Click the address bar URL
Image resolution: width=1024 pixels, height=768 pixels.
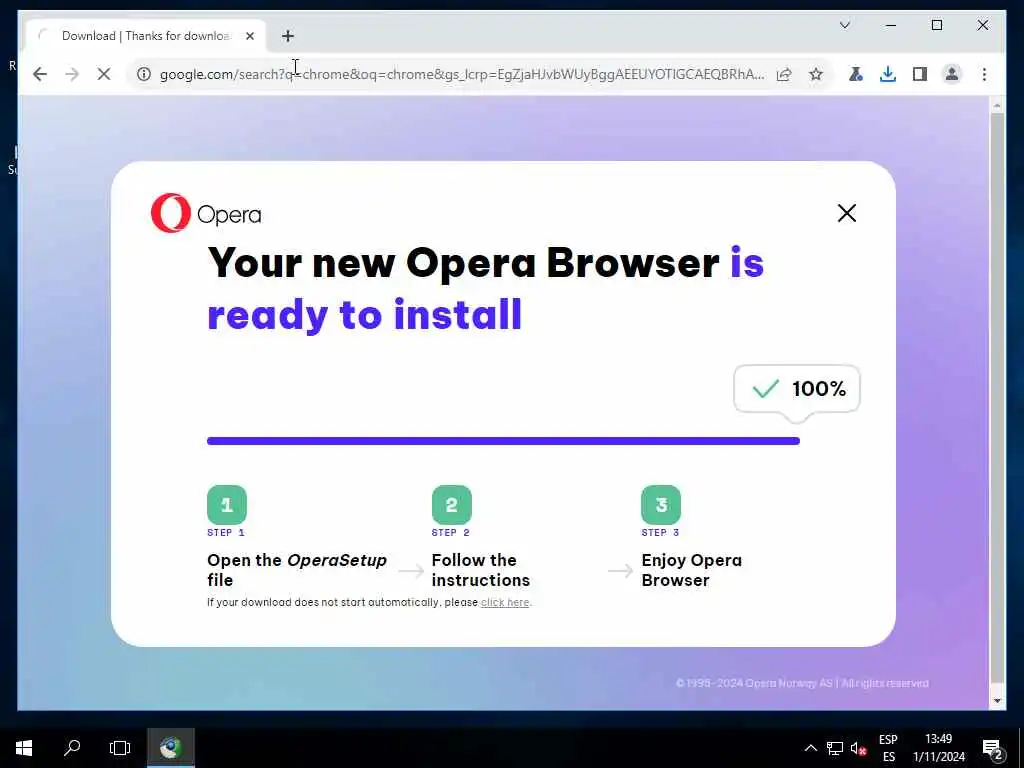pos(461,74)
